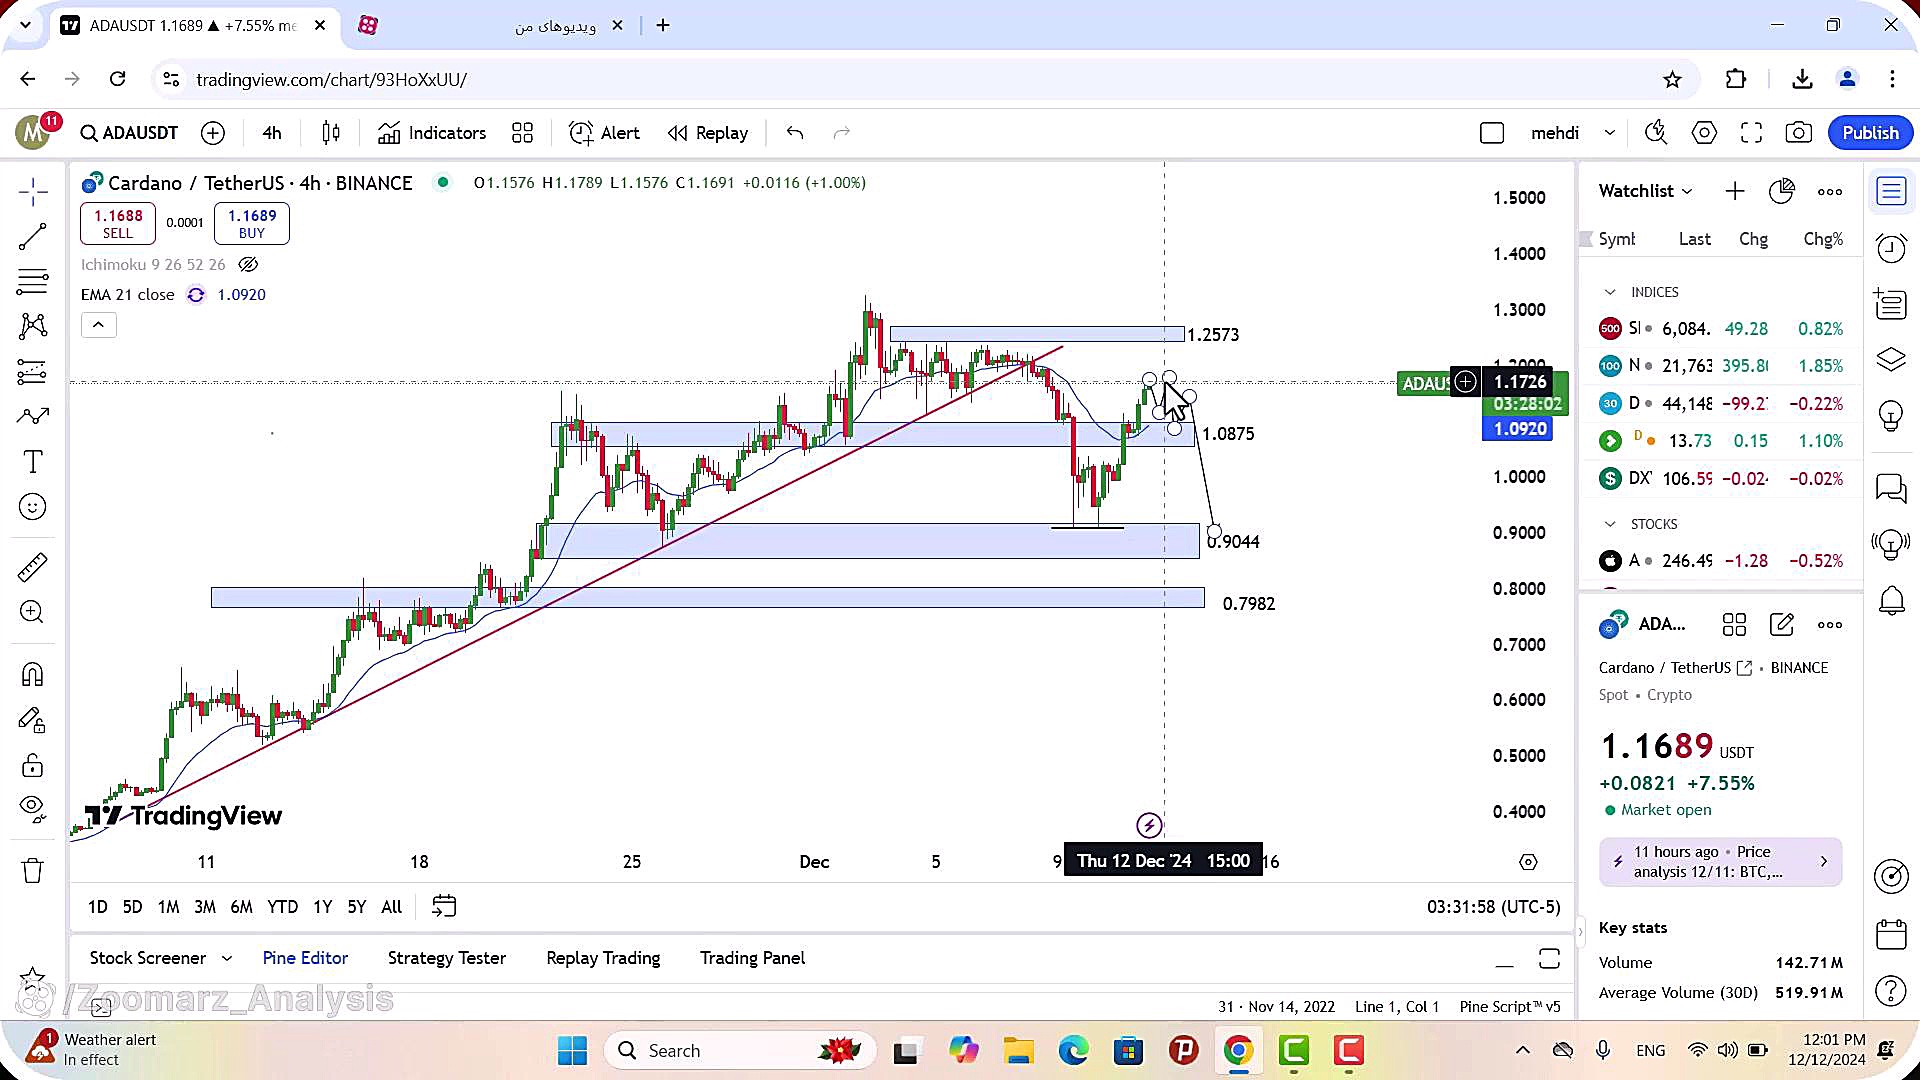Image resolution: width=1920 pixels, height=1080 pixels.
Task: Switch to Trading Panel tab
Action: (x=752, y=958)
